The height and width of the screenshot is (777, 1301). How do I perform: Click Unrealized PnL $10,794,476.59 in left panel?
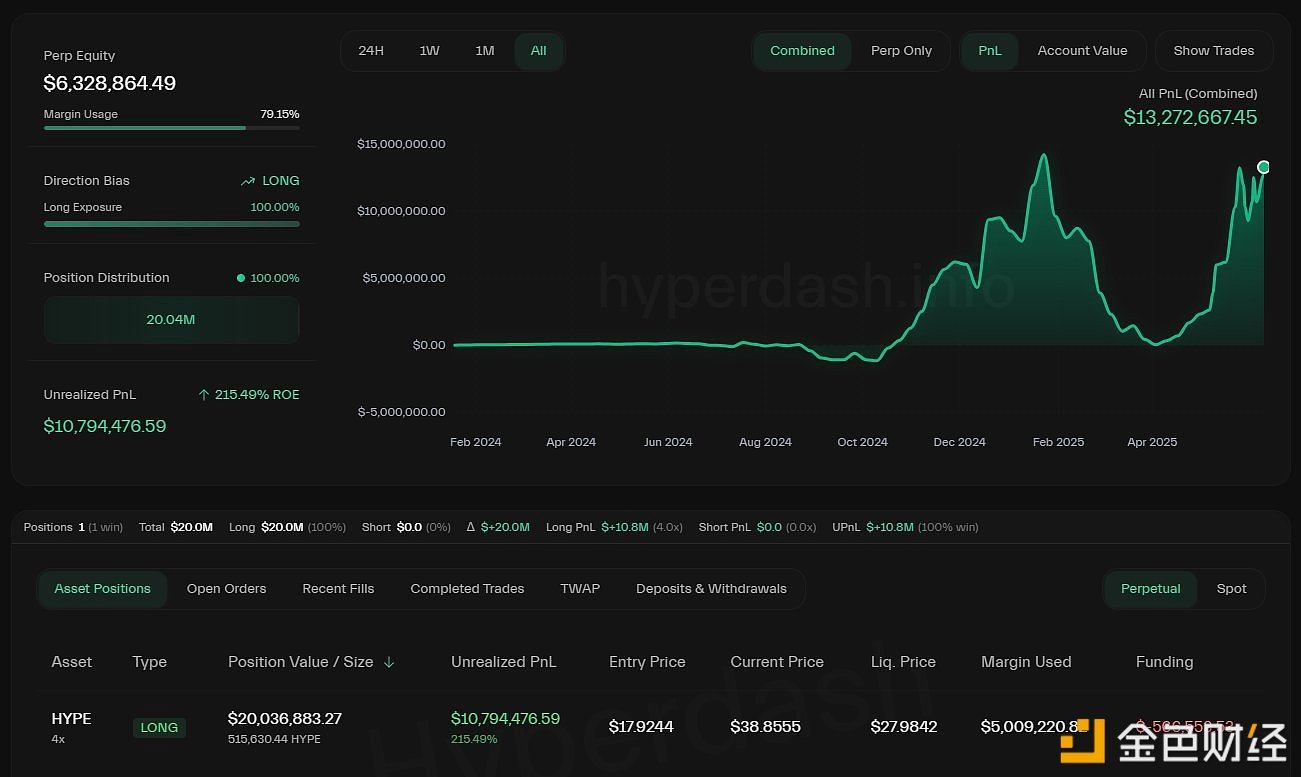tap(105, 426)
